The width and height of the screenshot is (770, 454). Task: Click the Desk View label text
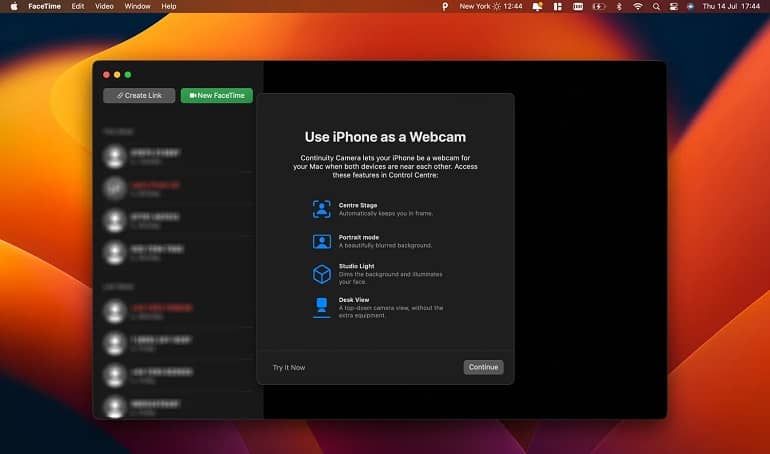(x=354, y=299)
